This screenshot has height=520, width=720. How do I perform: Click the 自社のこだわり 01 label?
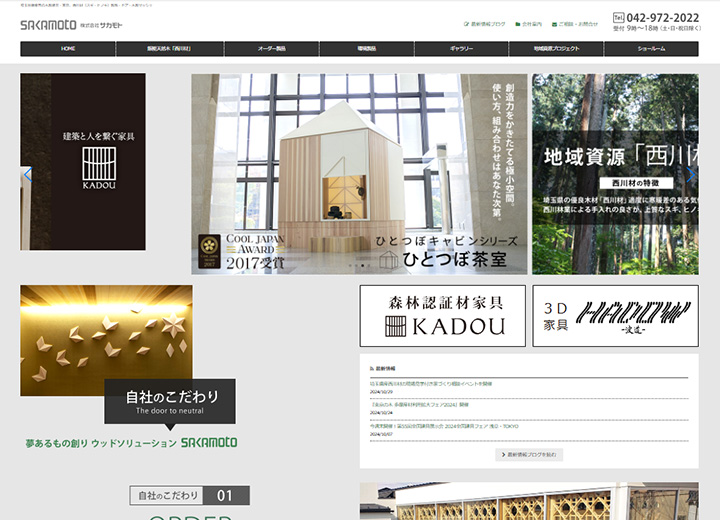click(190, 495)
